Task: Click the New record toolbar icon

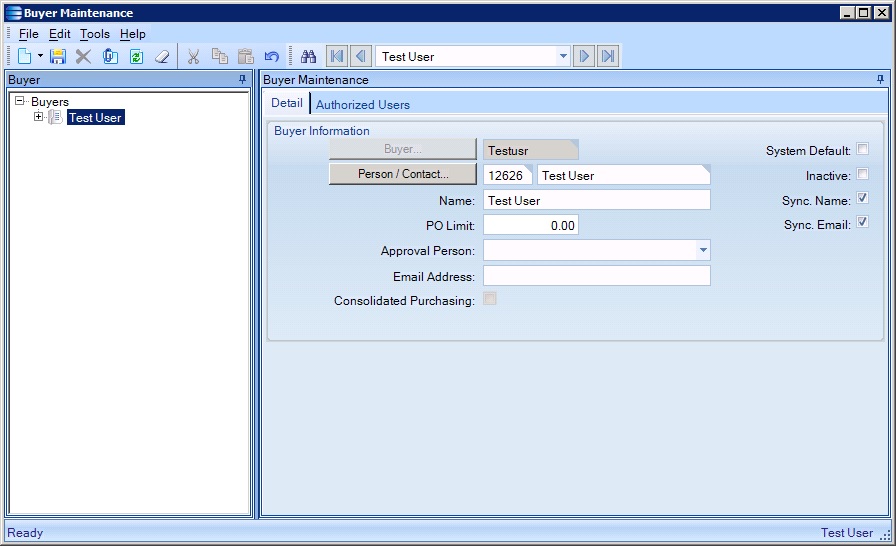Action: tap(25, 56)
